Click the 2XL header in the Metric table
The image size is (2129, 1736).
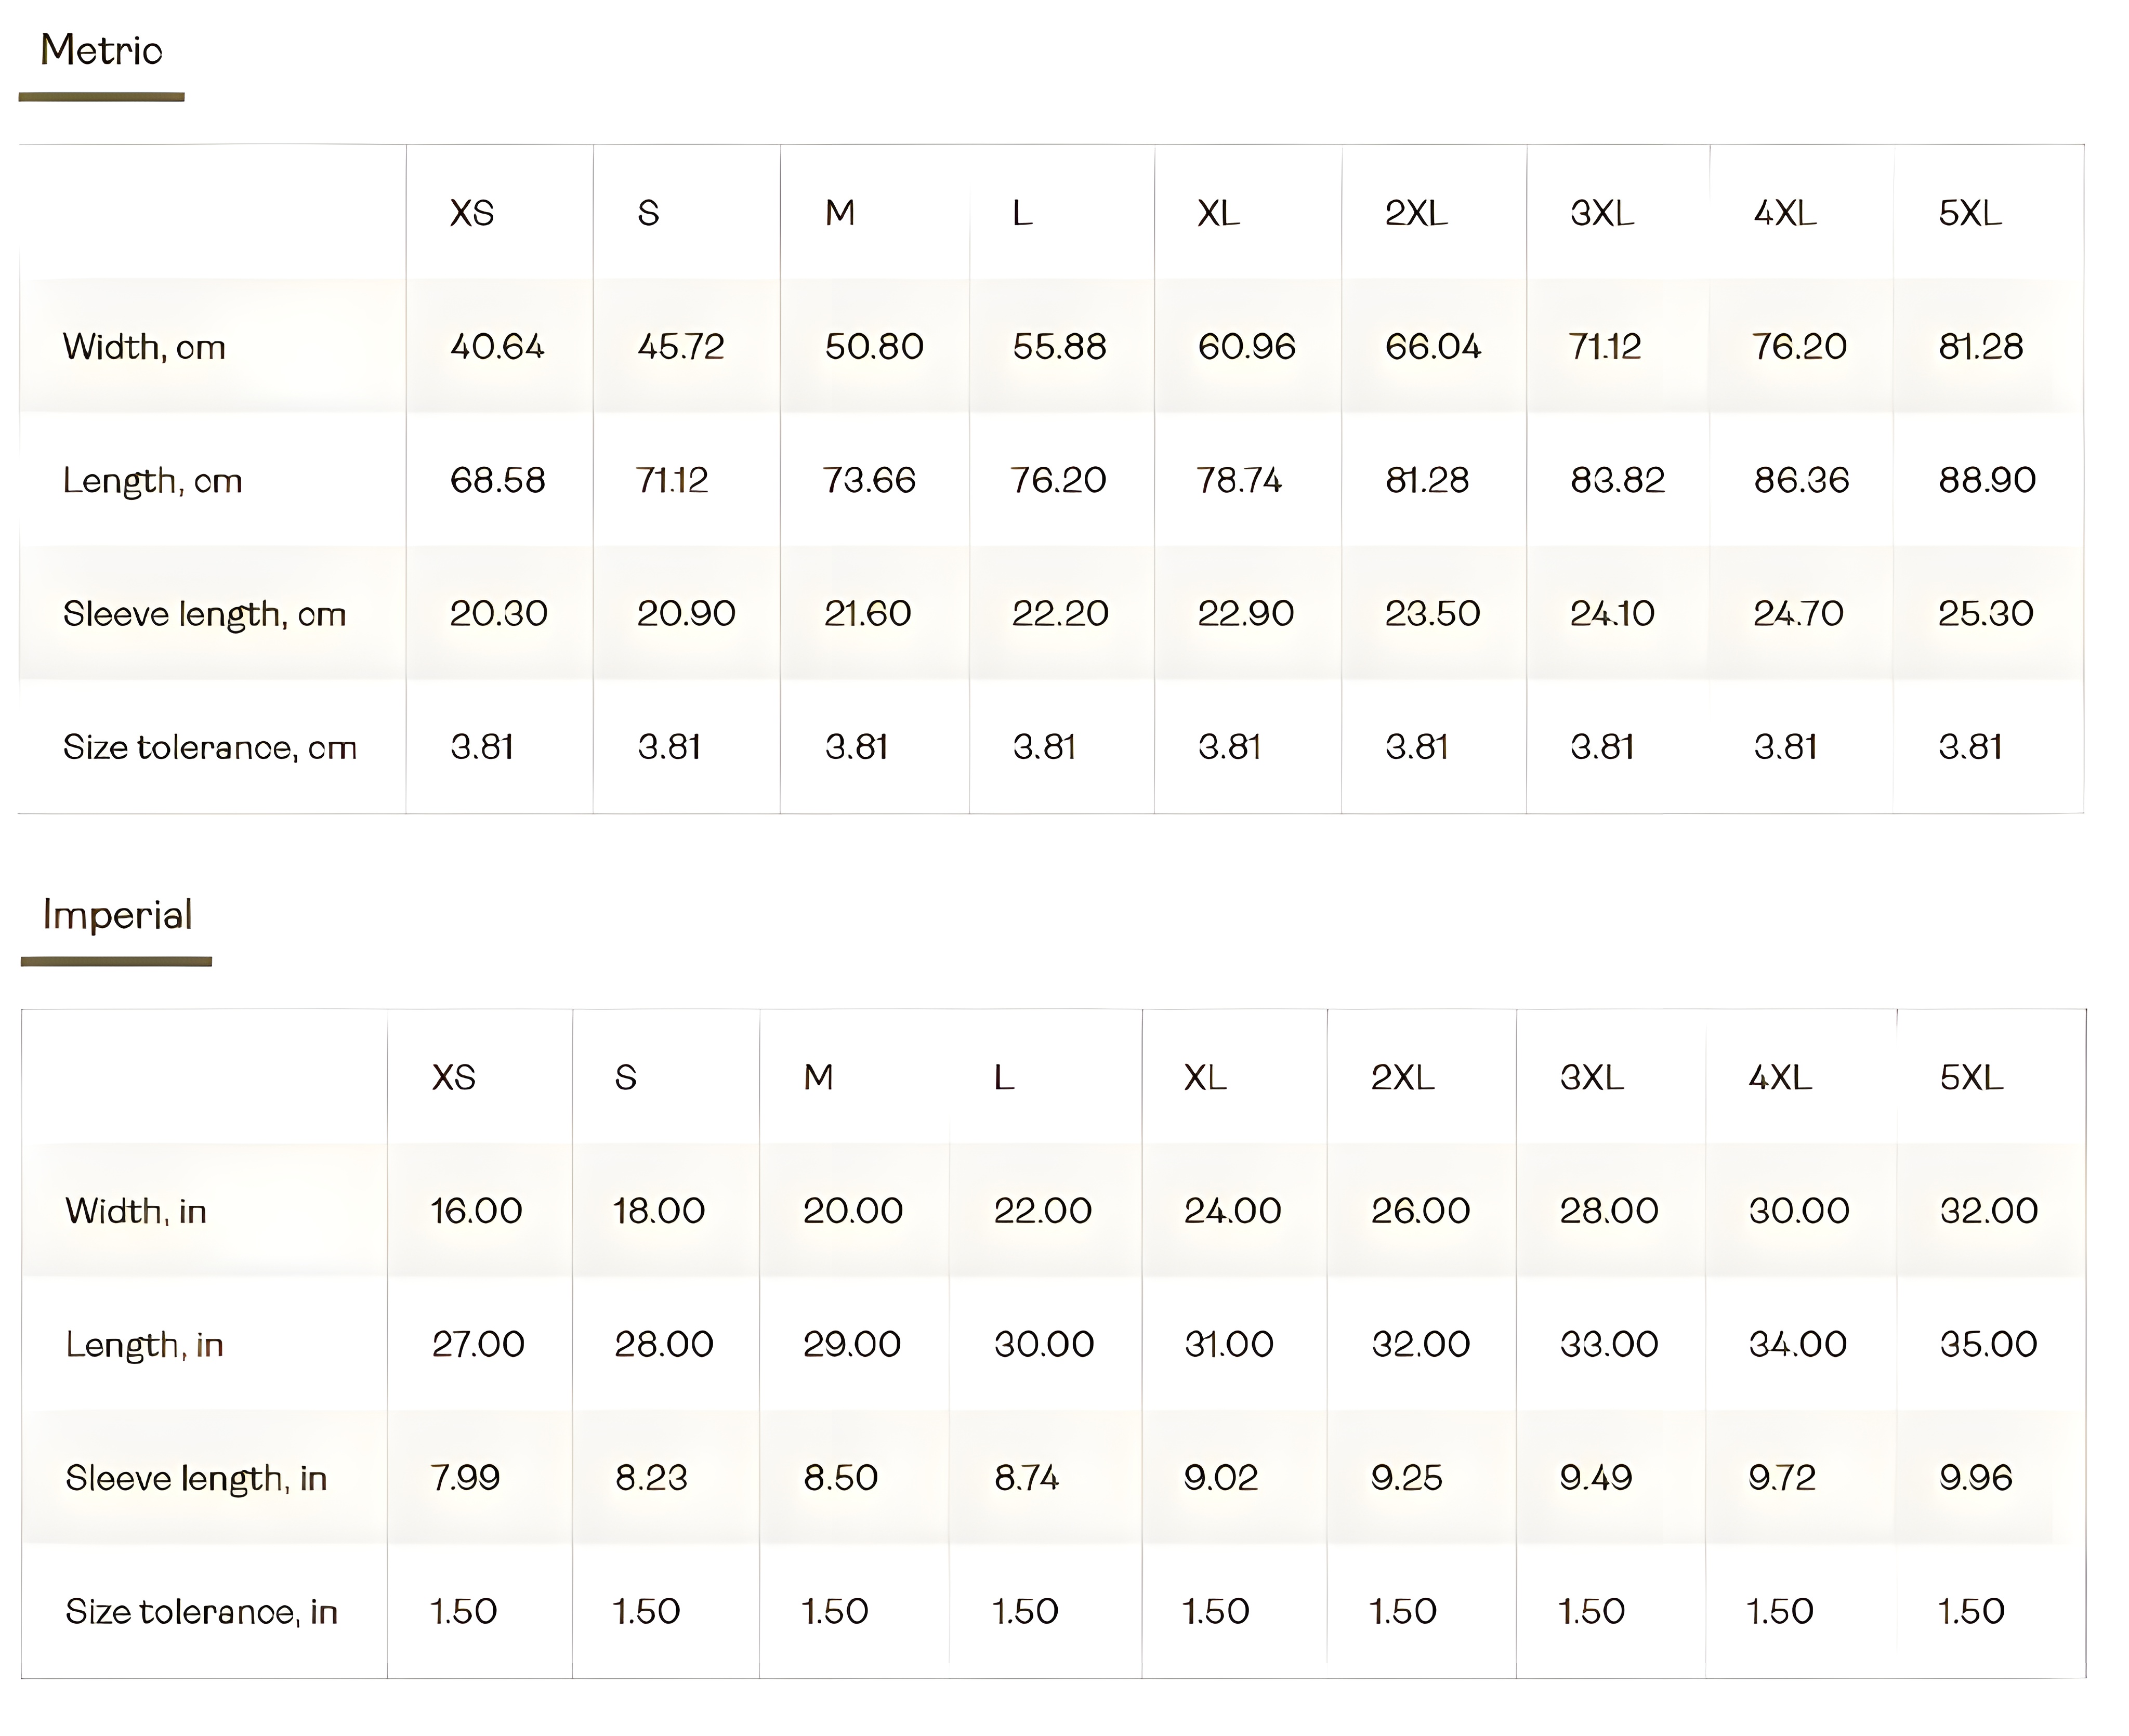(x=1415, y=213)
